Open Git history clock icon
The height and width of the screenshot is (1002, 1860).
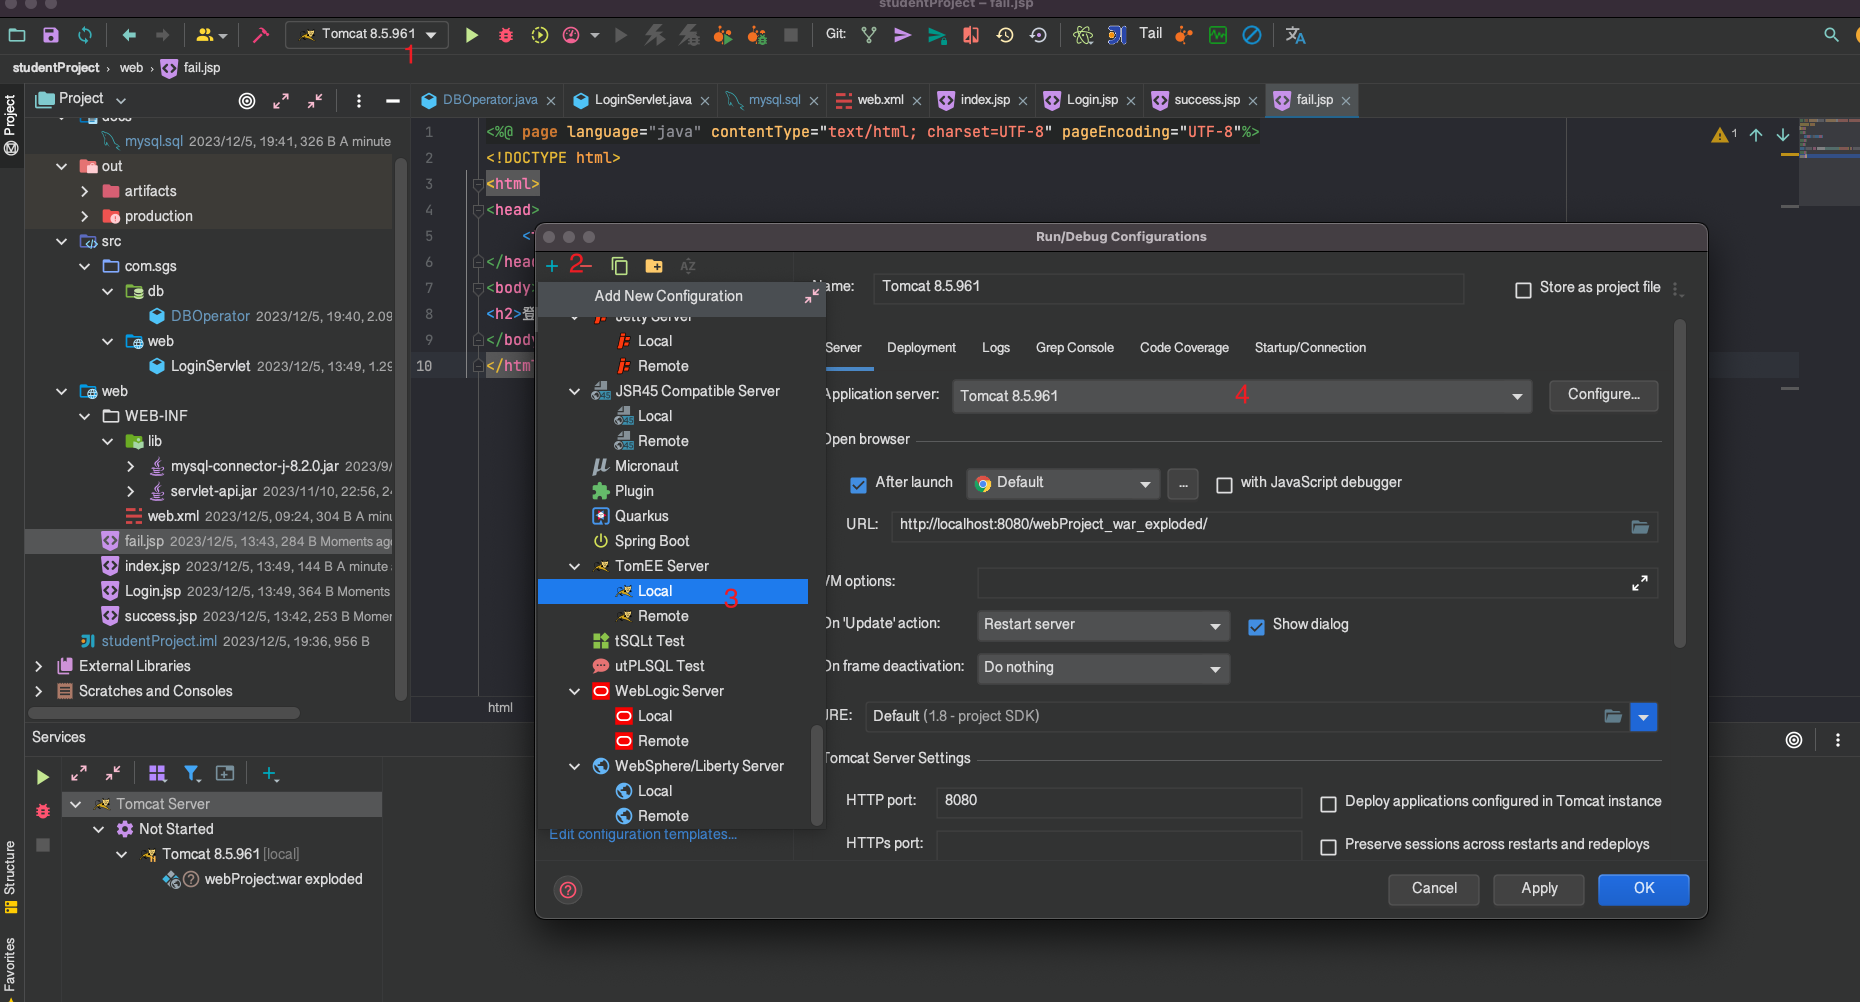pyautogui.click(x=1004, y=35)
